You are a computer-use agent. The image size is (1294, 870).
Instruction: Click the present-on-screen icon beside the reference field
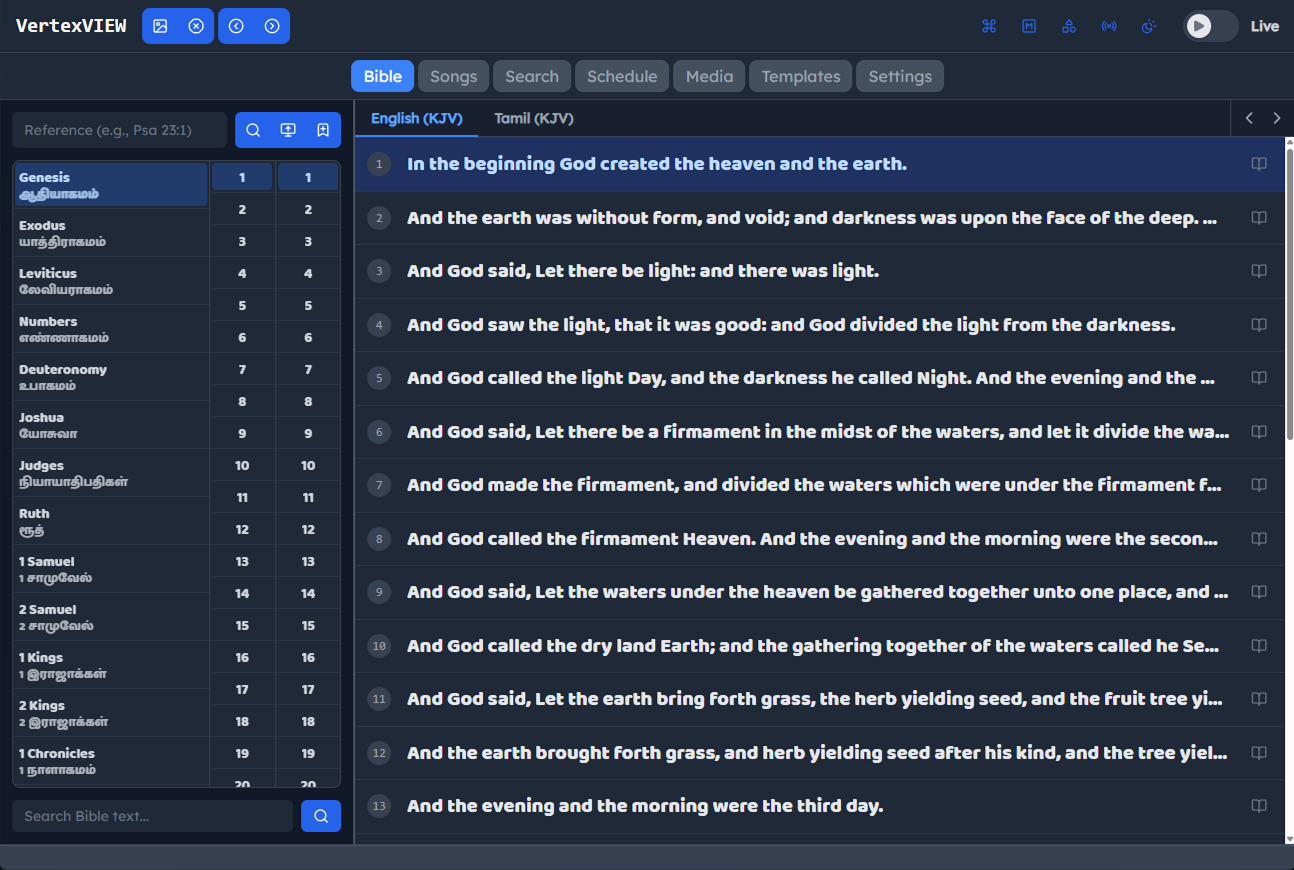(288, 130)
